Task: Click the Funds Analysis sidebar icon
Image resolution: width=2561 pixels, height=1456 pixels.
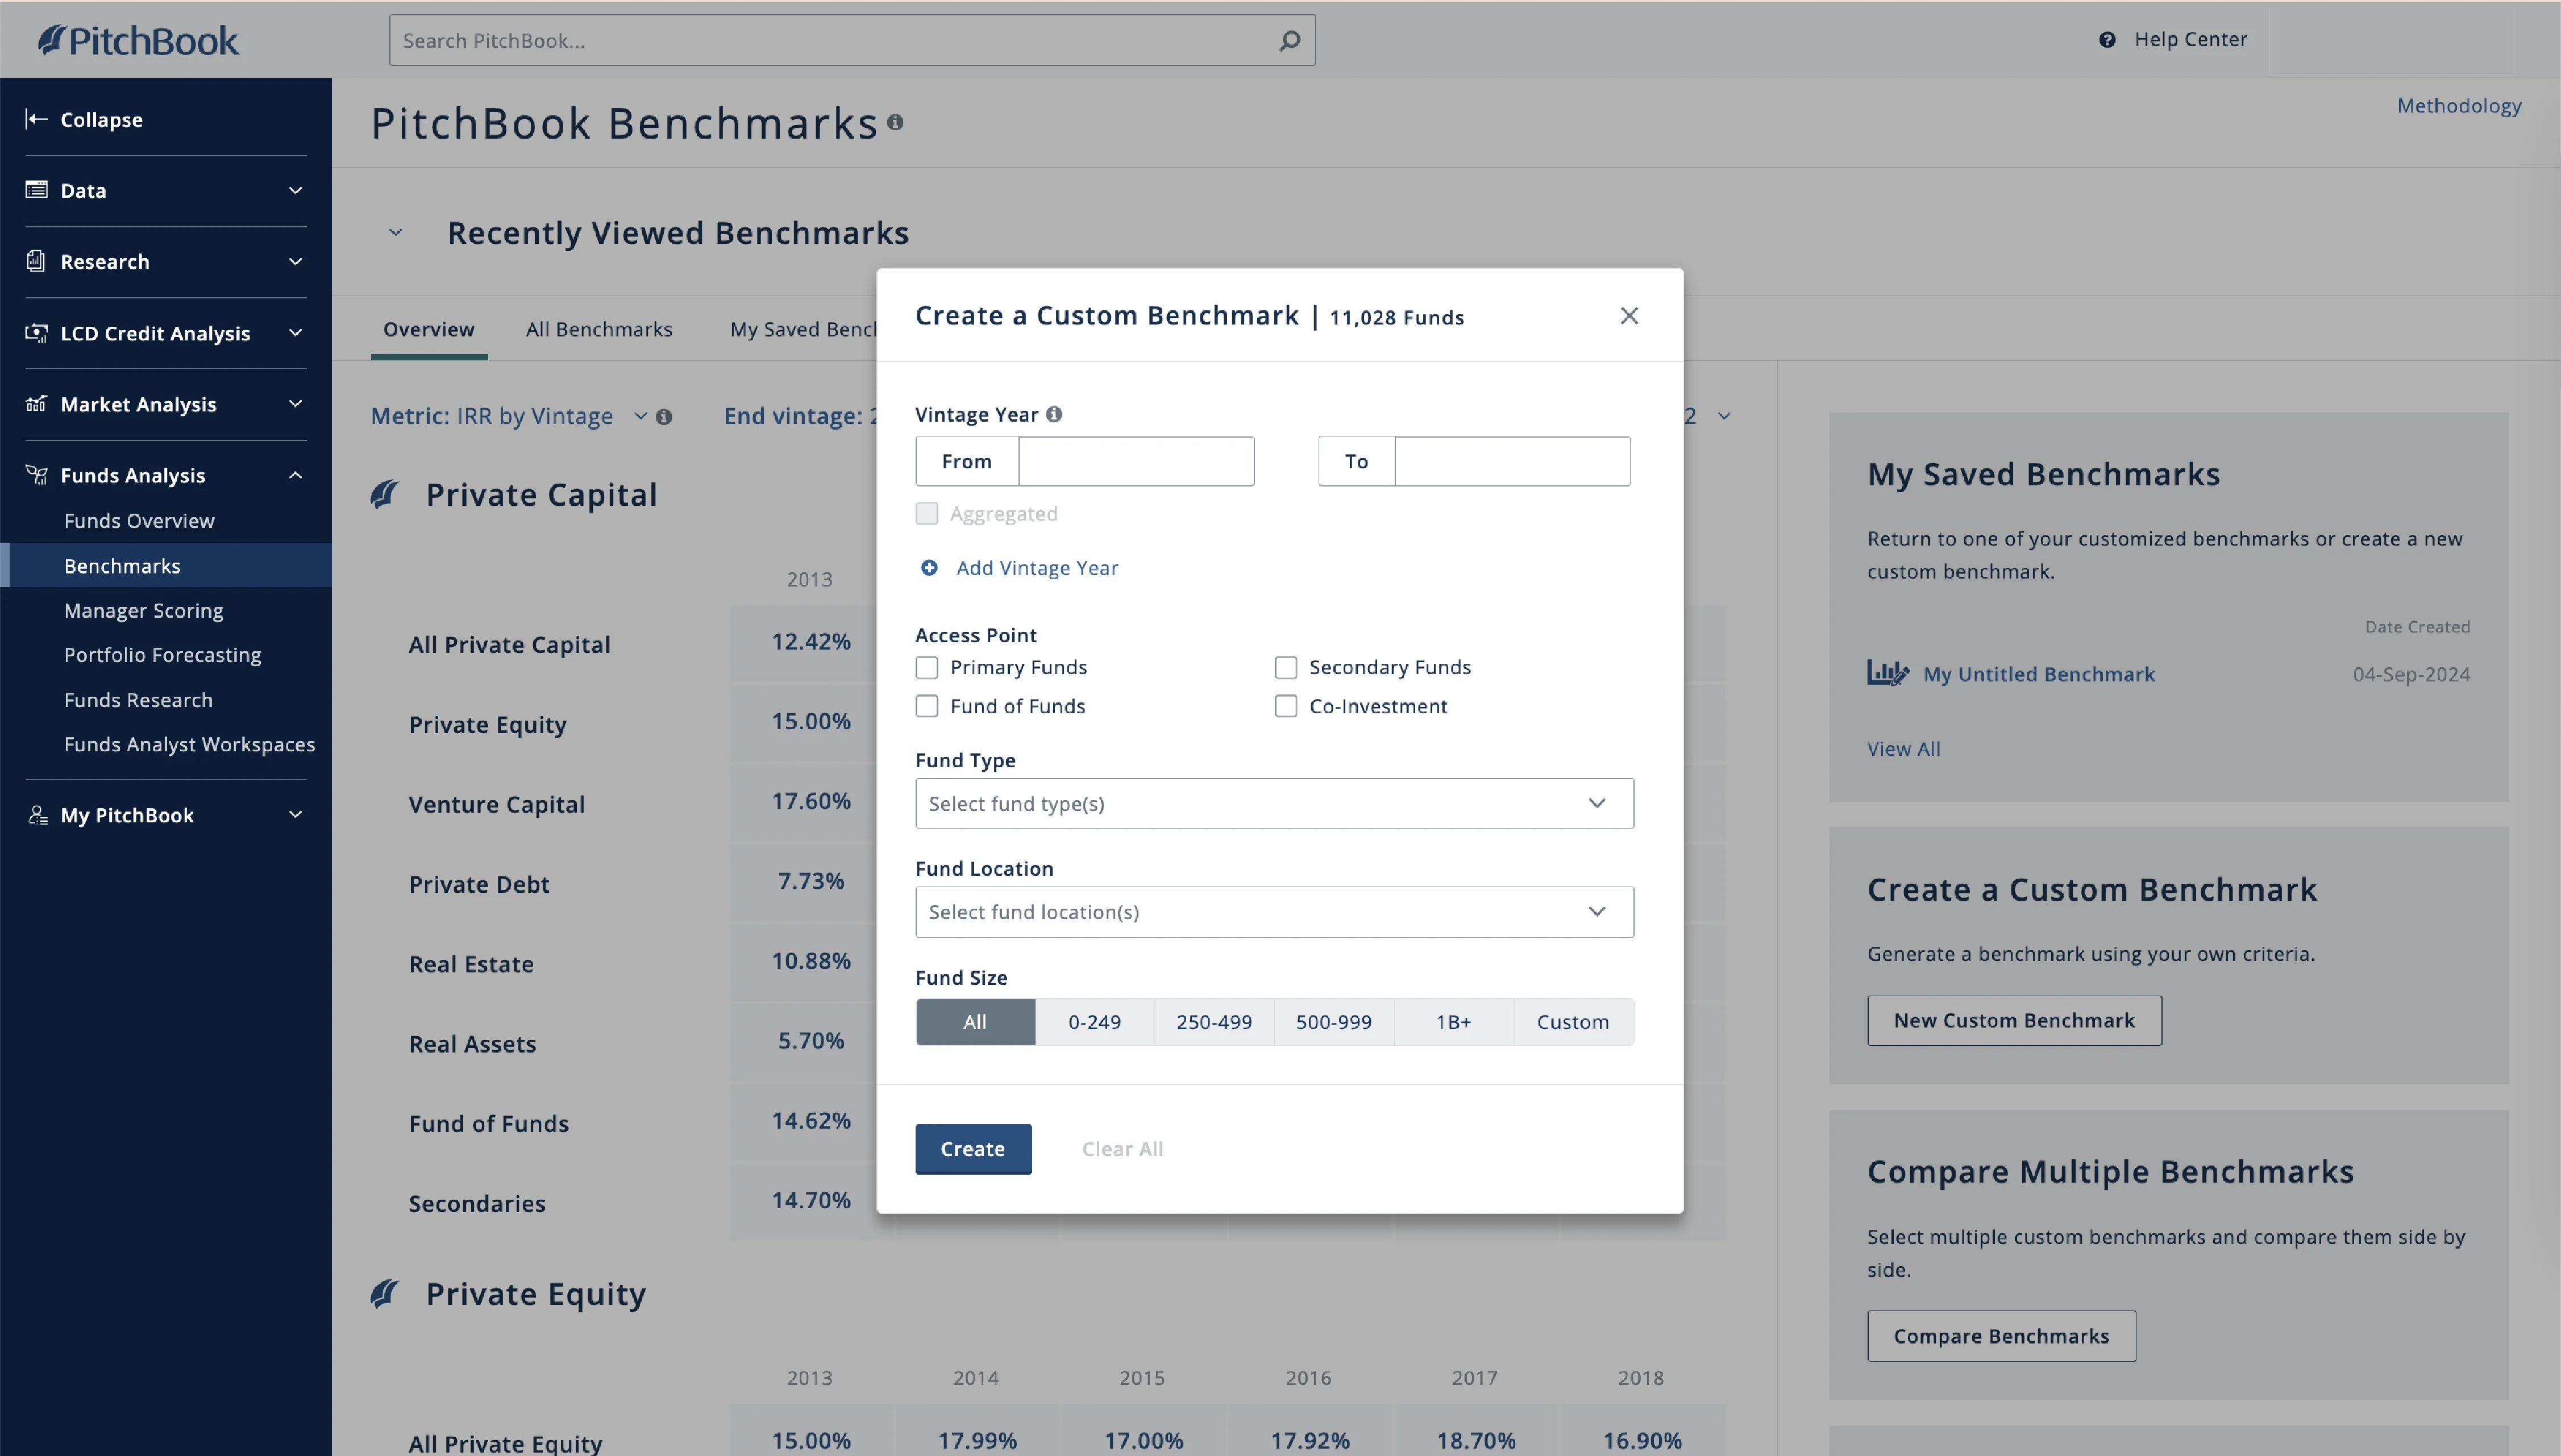Action: 36,475
